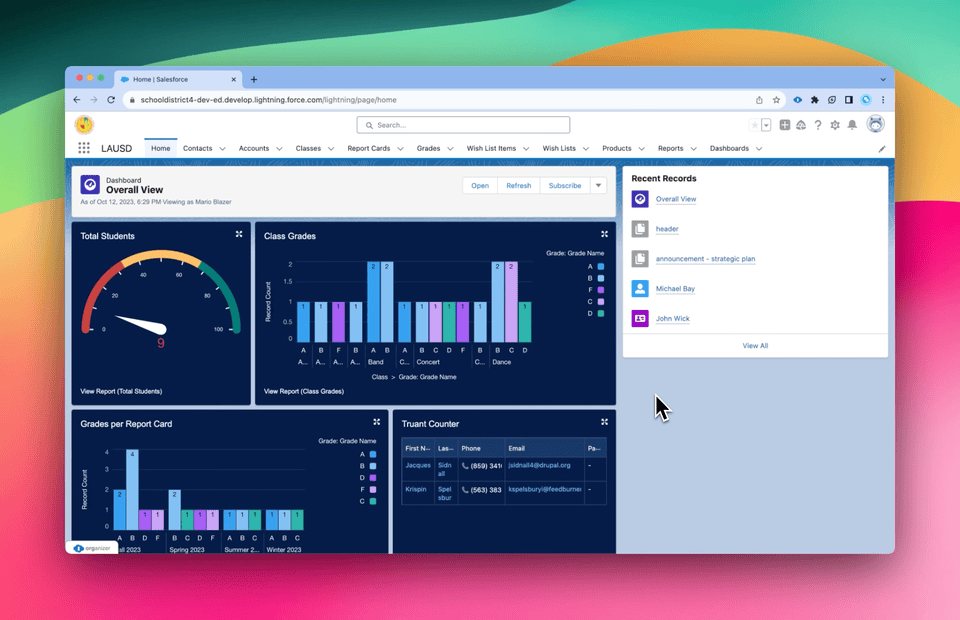Go to the Wish Lists tab
Screen dimensions: 960x620
(x=559, y=148)
